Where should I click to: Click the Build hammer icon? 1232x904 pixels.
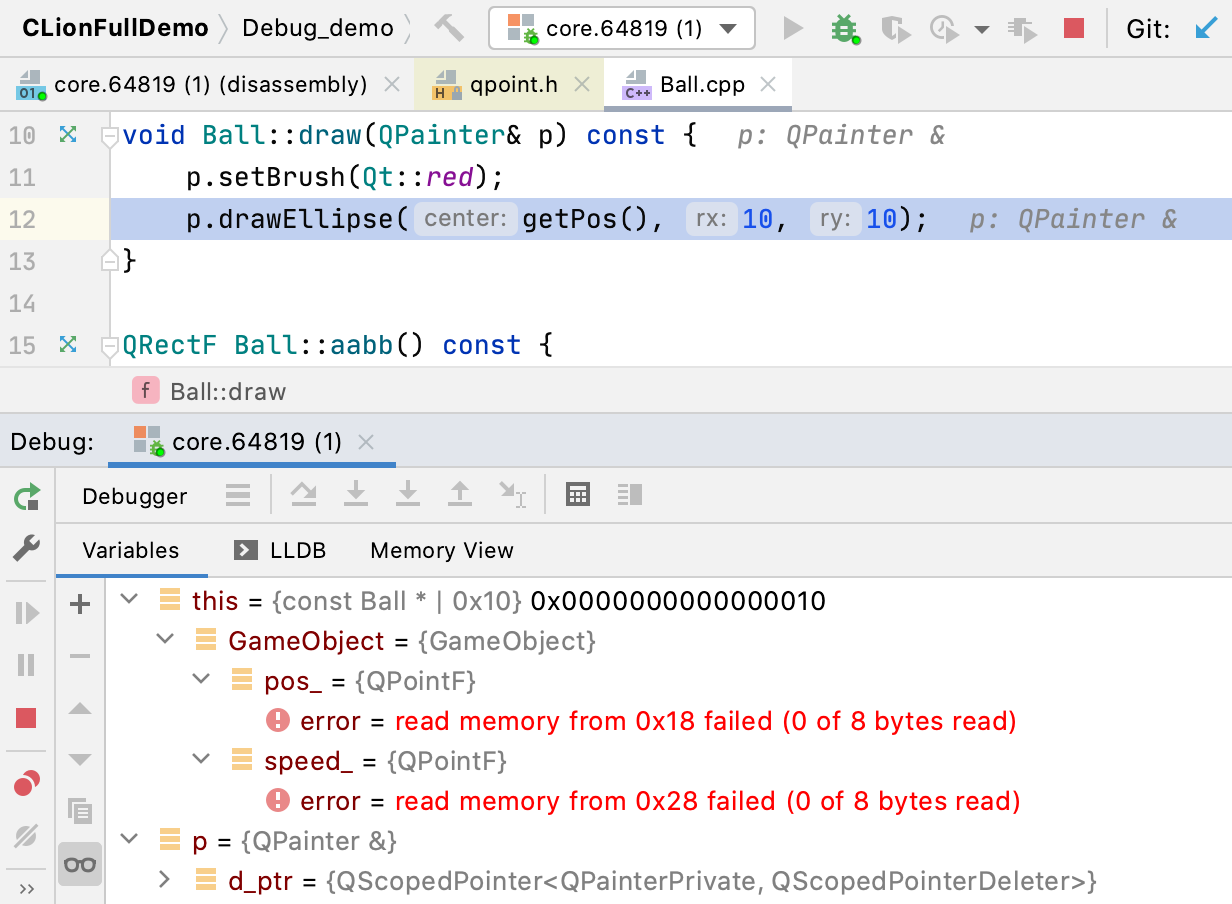click(x=449, y=28)
